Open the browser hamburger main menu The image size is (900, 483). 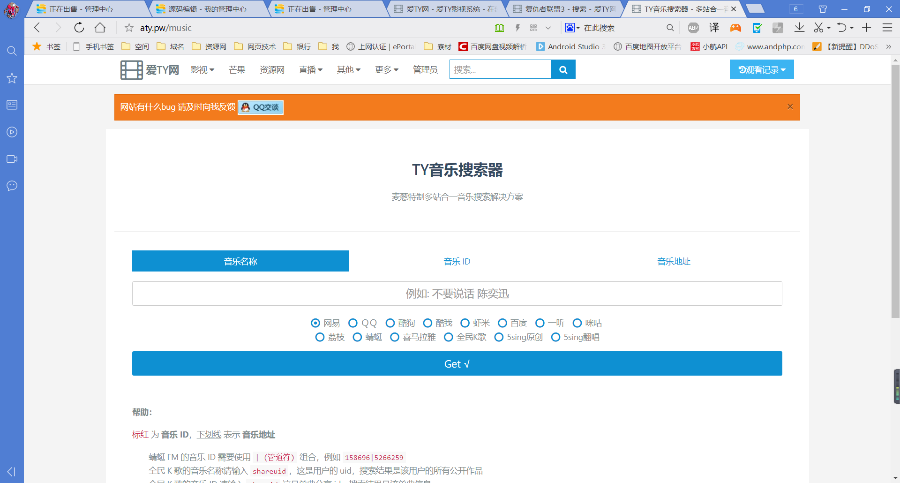tap(887, 28)
